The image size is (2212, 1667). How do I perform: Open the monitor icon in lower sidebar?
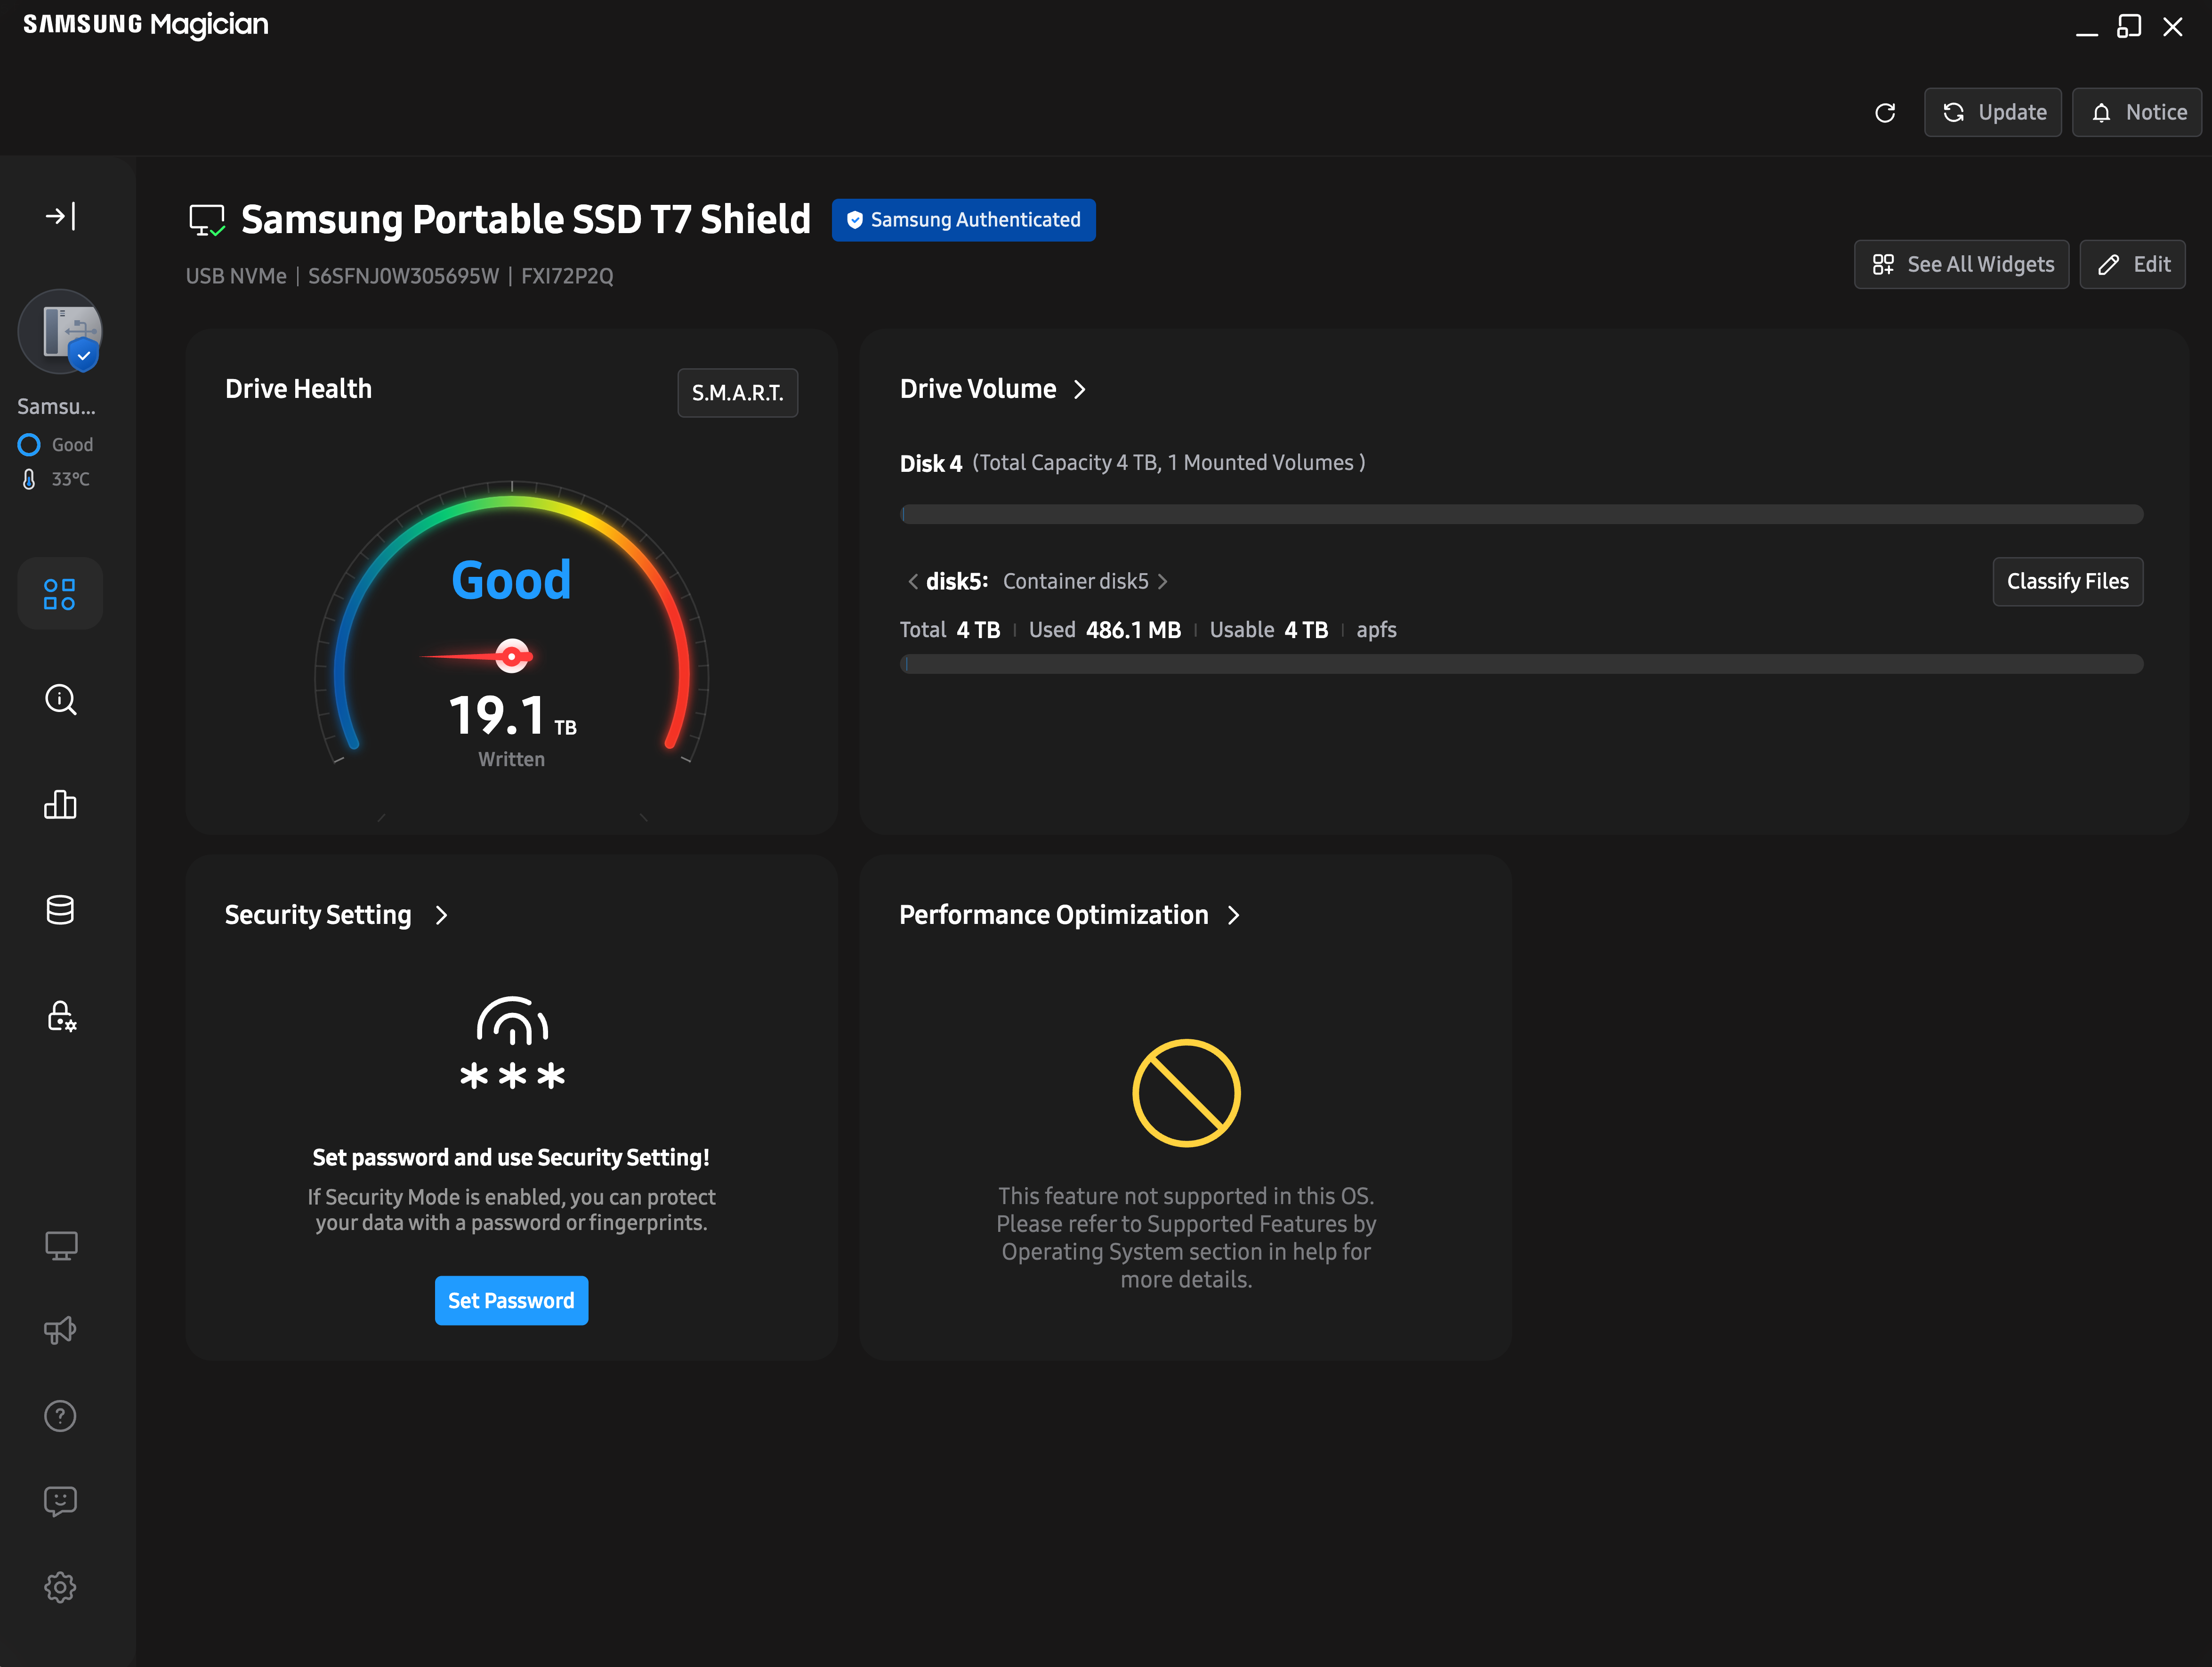60,1246
